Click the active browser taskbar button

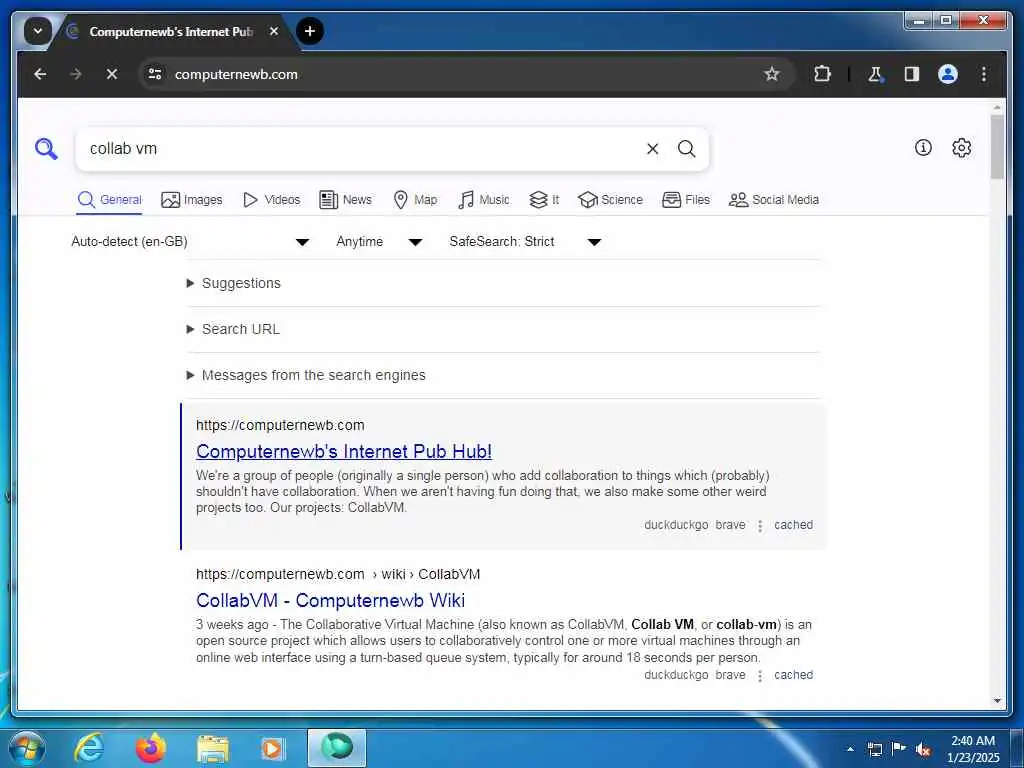337,748
